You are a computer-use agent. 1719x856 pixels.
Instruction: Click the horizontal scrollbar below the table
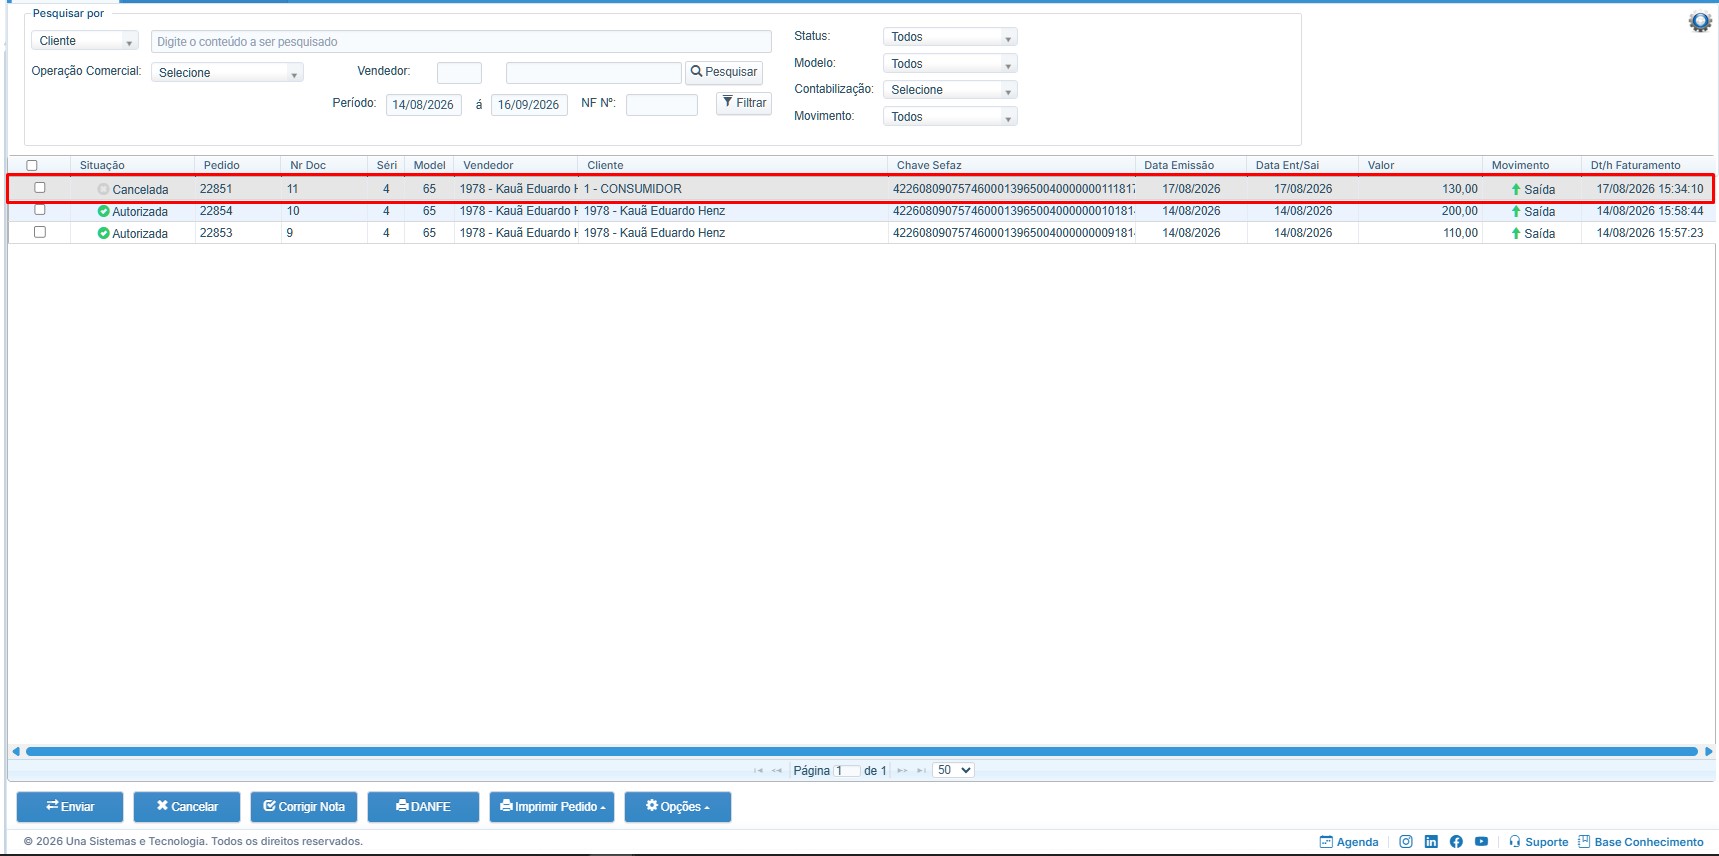click(862, 751)
